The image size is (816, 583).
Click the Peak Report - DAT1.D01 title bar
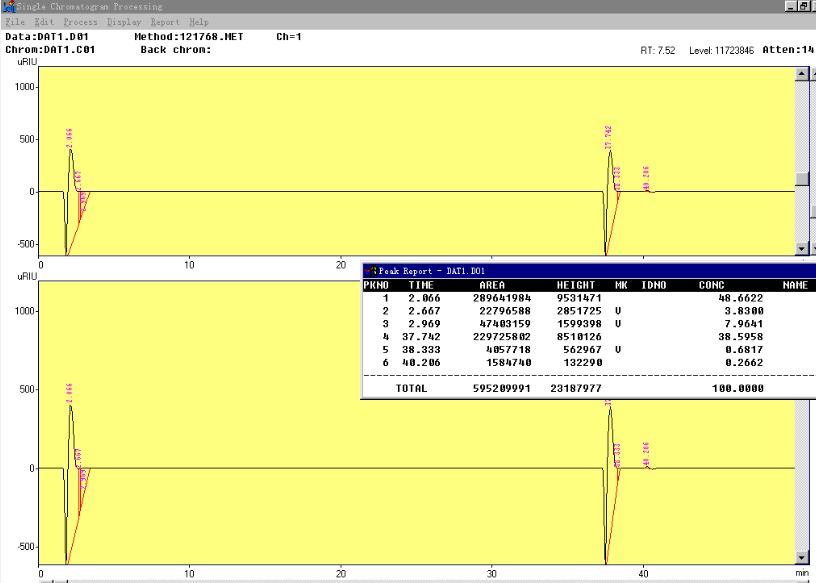(589, 271)
